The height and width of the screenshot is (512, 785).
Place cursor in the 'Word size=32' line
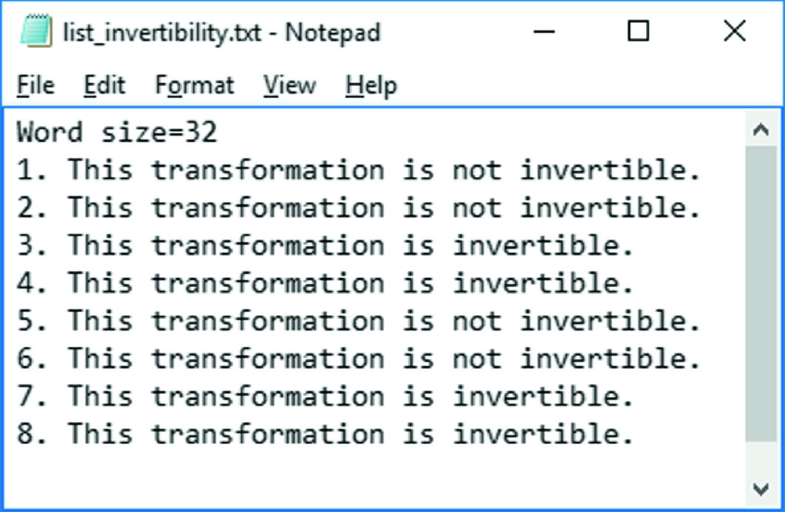[117, 133]
